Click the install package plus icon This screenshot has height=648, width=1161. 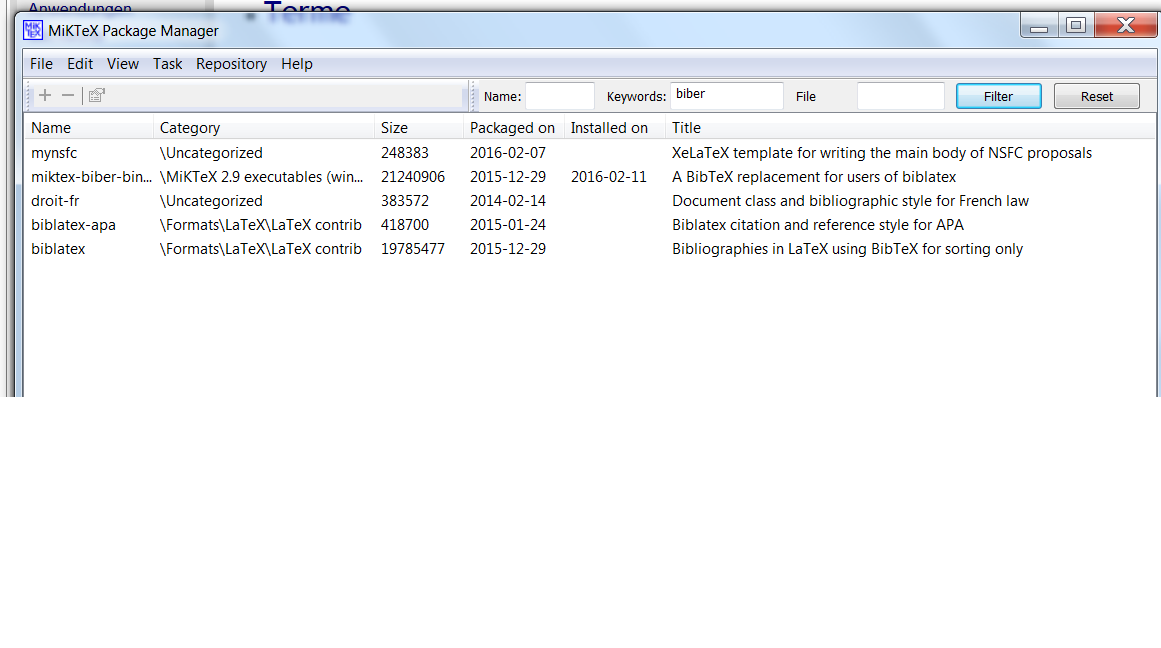point(45,96)
